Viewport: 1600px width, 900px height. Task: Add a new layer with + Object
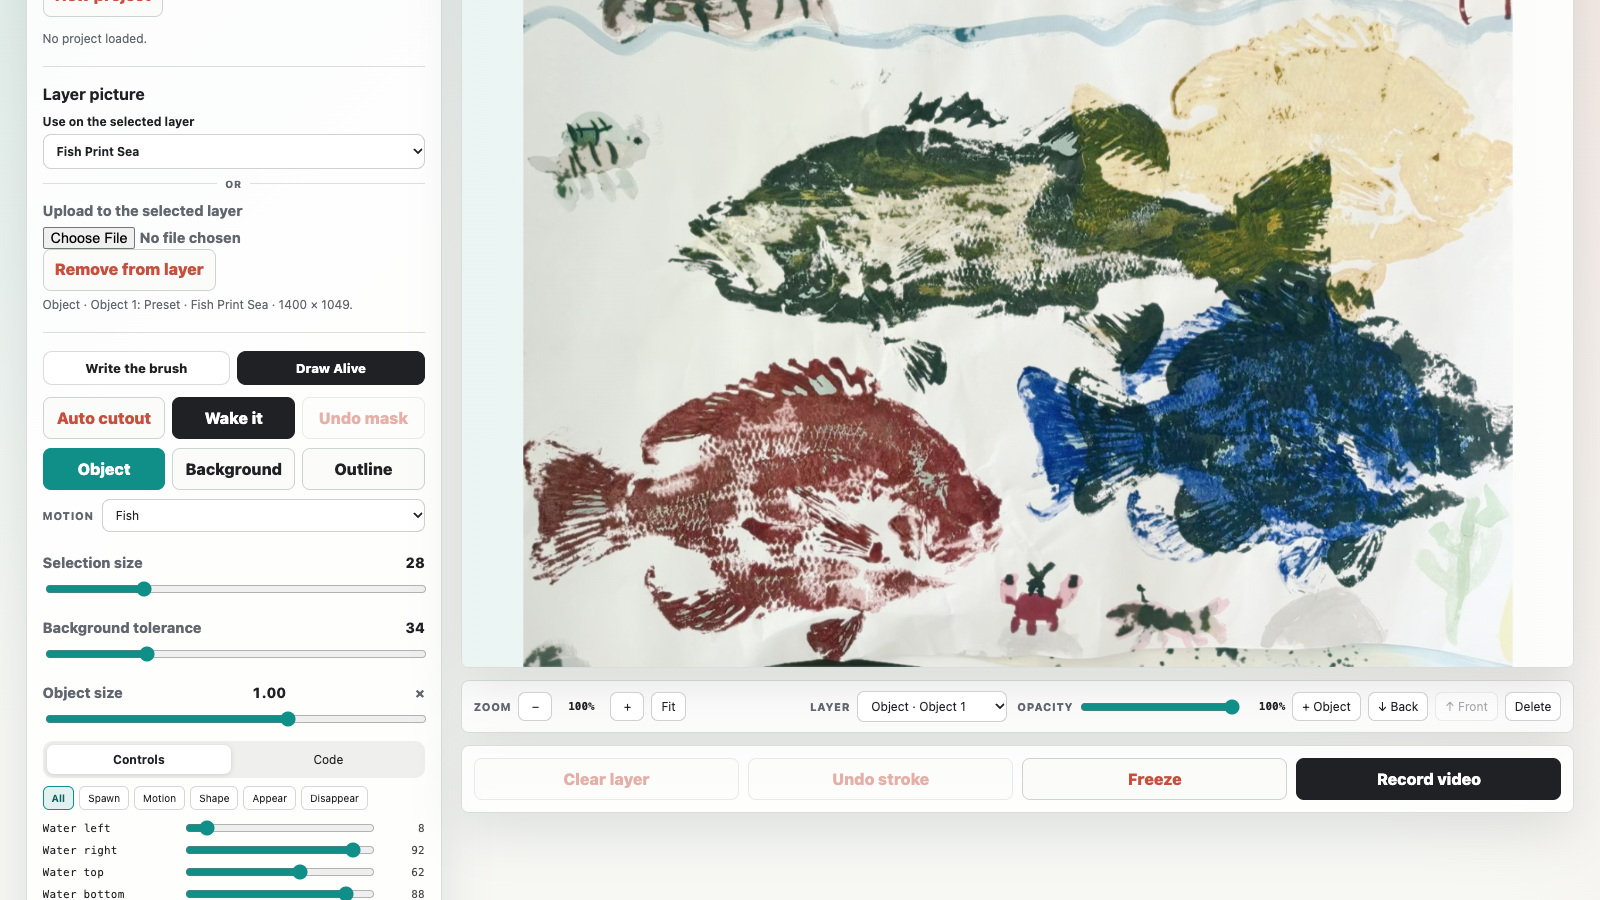(x=1326, y=707)
